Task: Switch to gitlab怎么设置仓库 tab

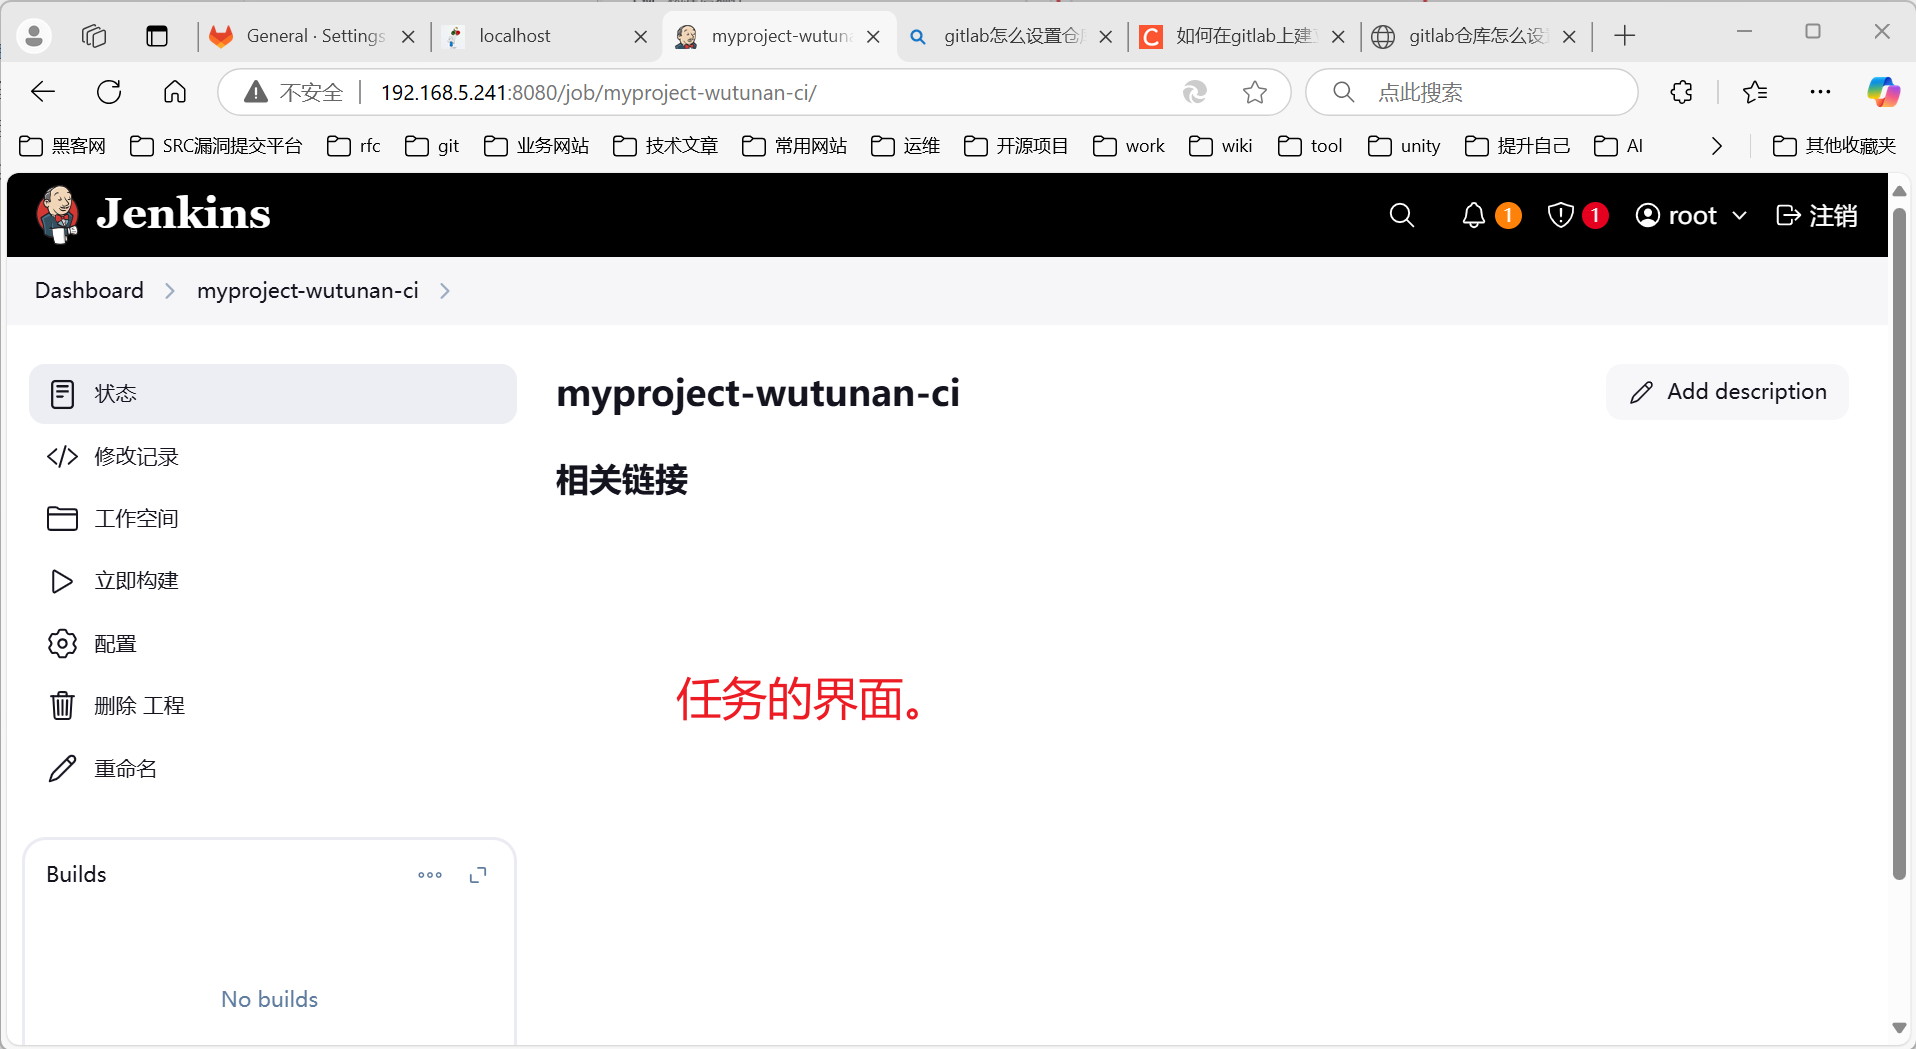Action: [x=1011, y=36]
